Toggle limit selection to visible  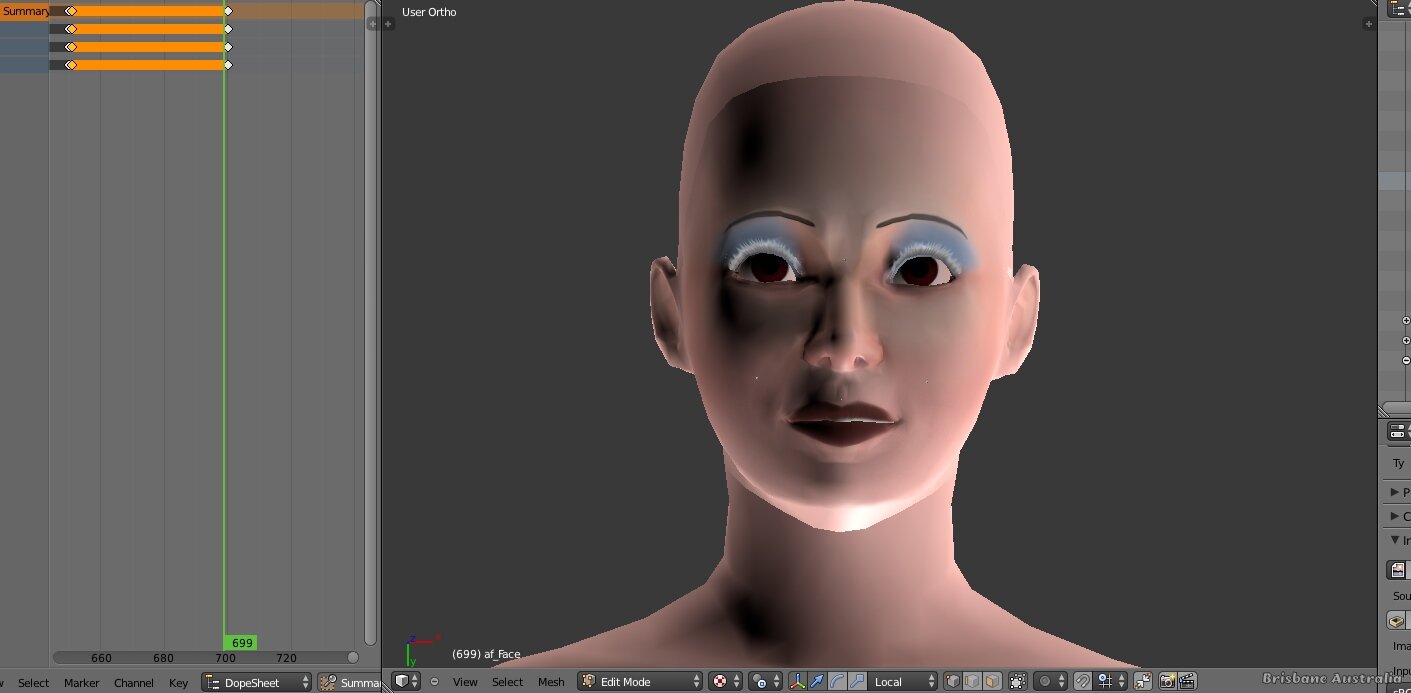coord(1017,681)
